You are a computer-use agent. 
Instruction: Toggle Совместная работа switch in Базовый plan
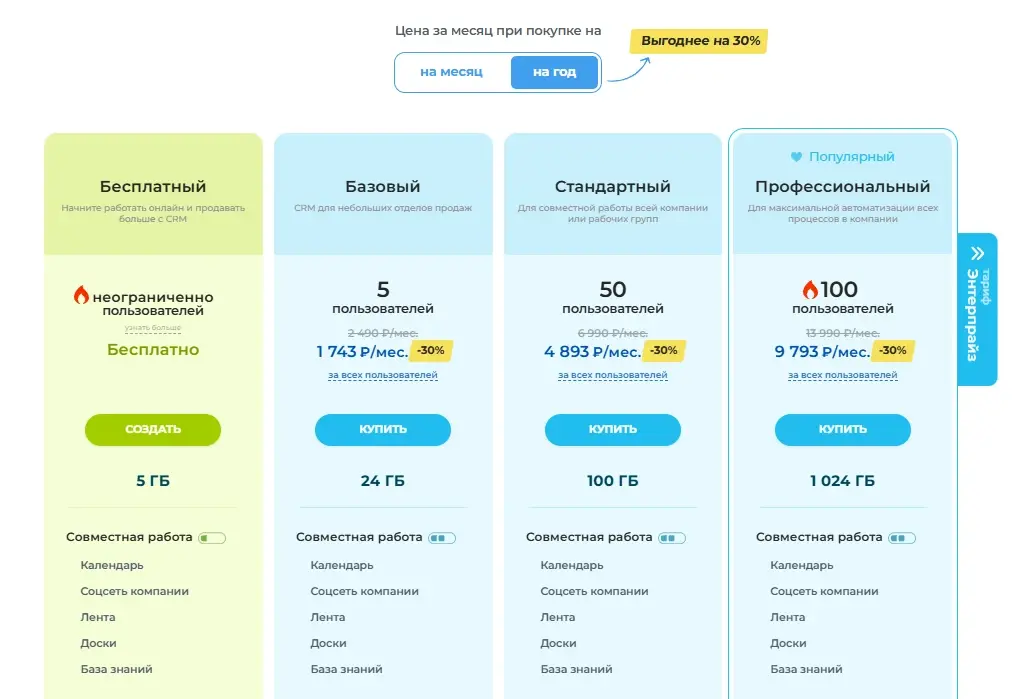tap(442, 538)
